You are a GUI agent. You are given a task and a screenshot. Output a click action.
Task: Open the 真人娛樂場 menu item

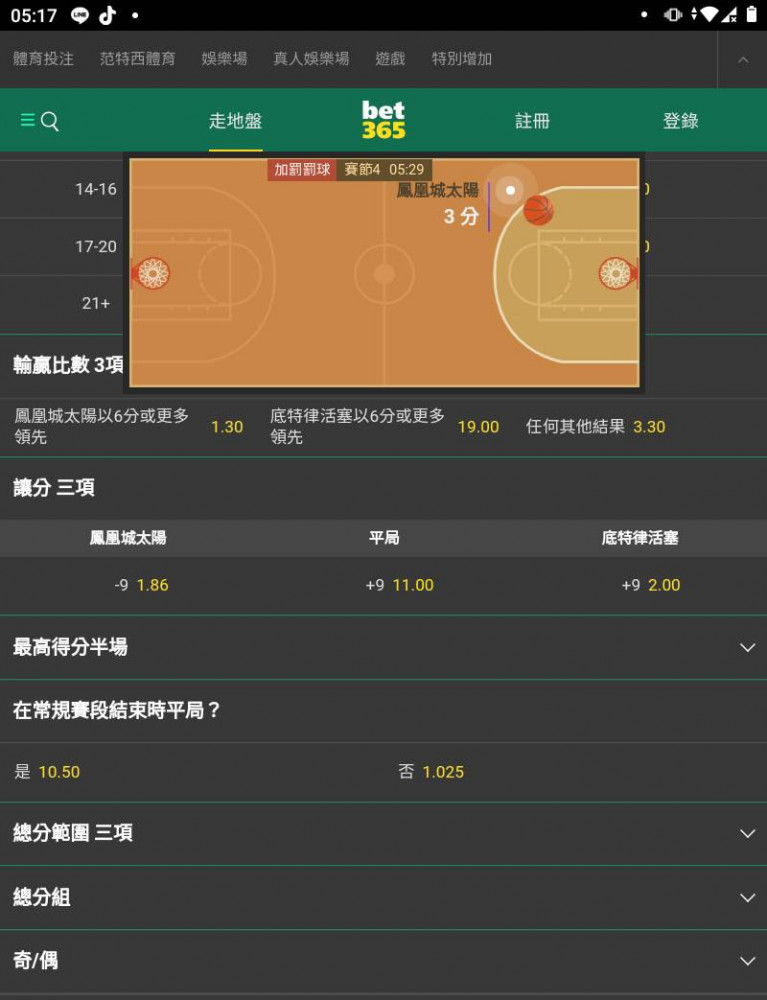coord(311,59)
